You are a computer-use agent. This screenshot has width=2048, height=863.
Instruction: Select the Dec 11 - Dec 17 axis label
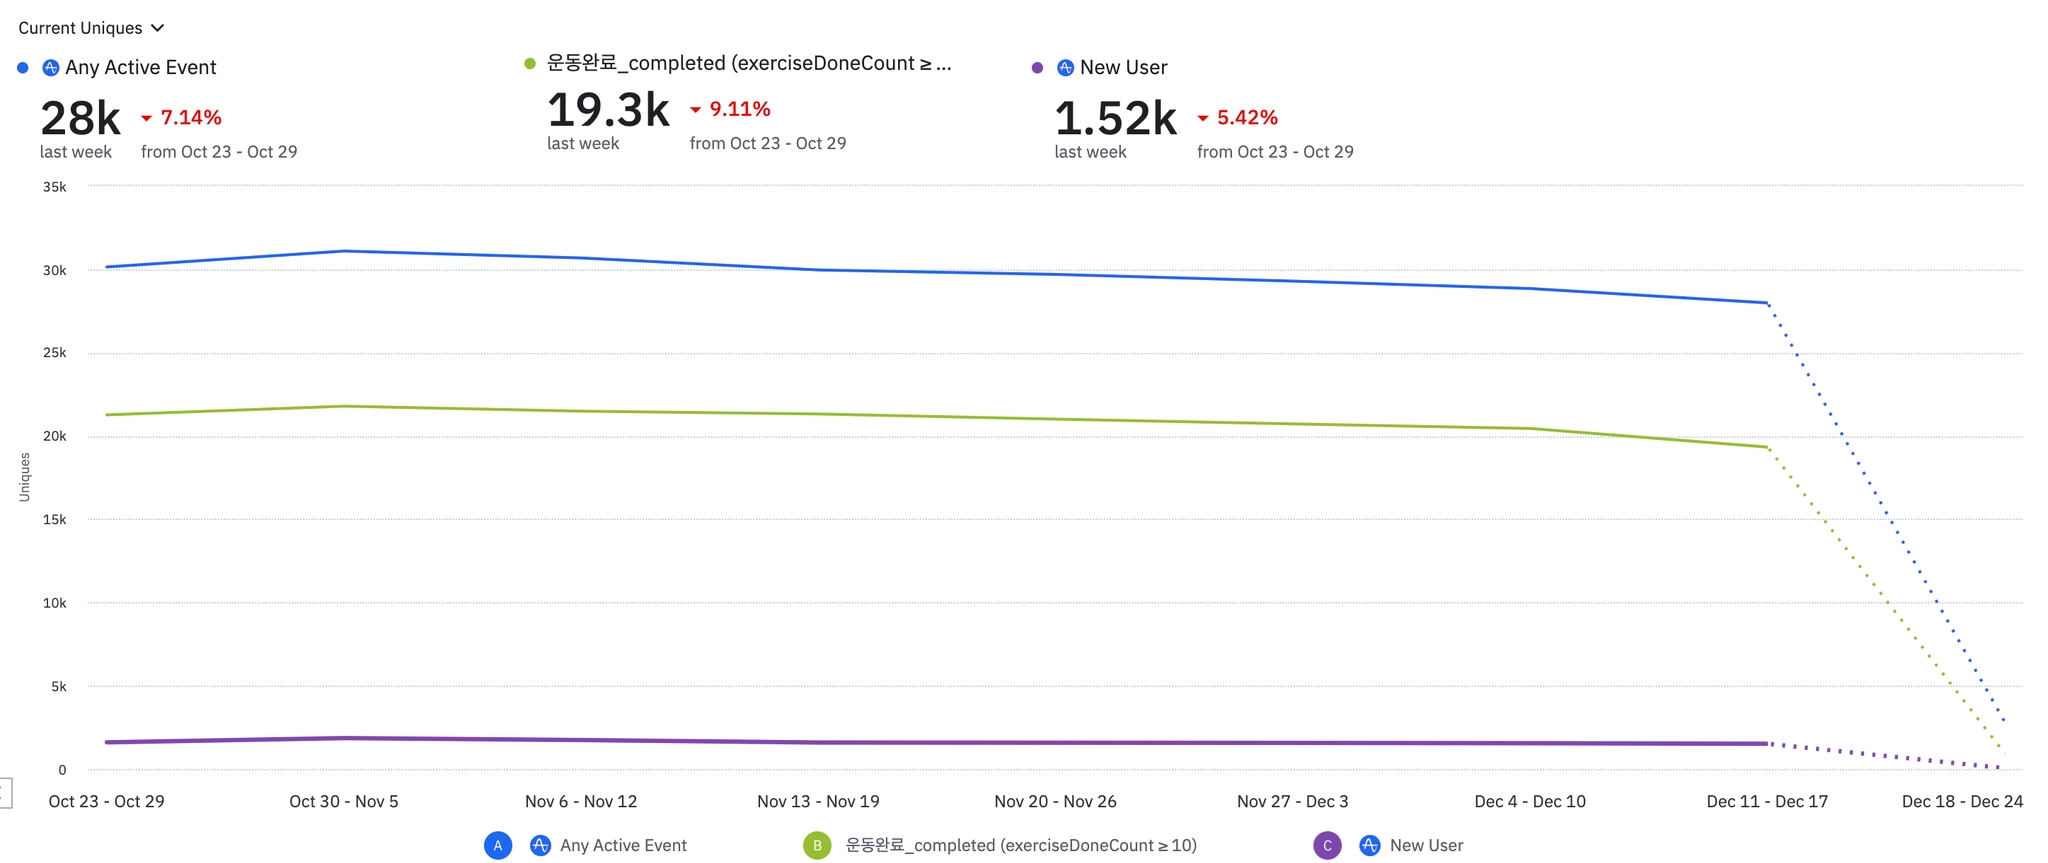[1767, 801]
